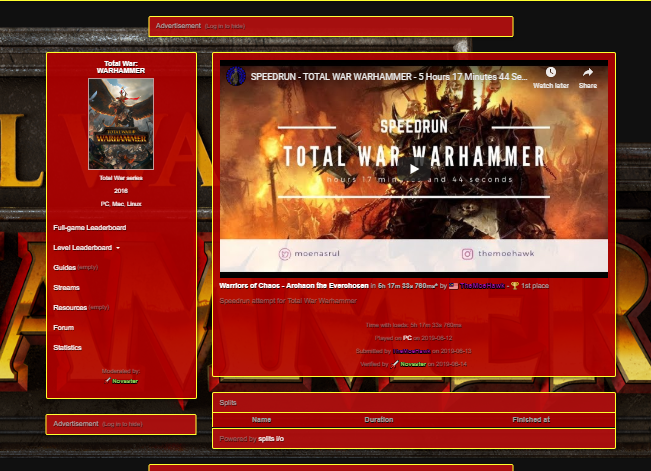Click the Name column header in Splits

[261, 420]
